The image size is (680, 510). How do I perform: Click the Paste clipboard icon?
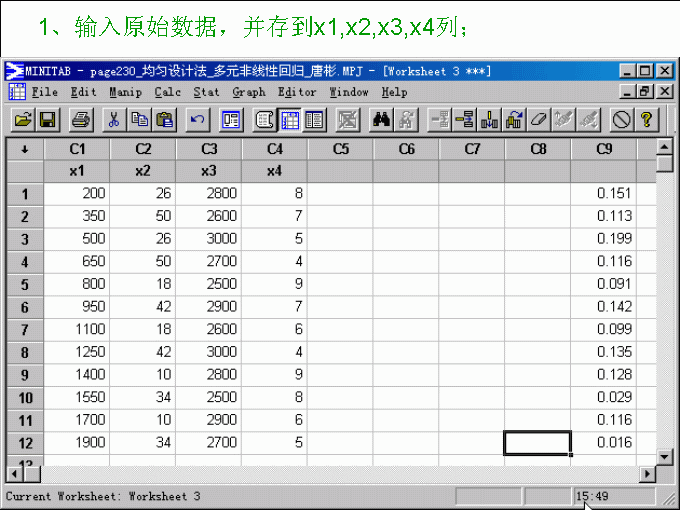point(165,120)
